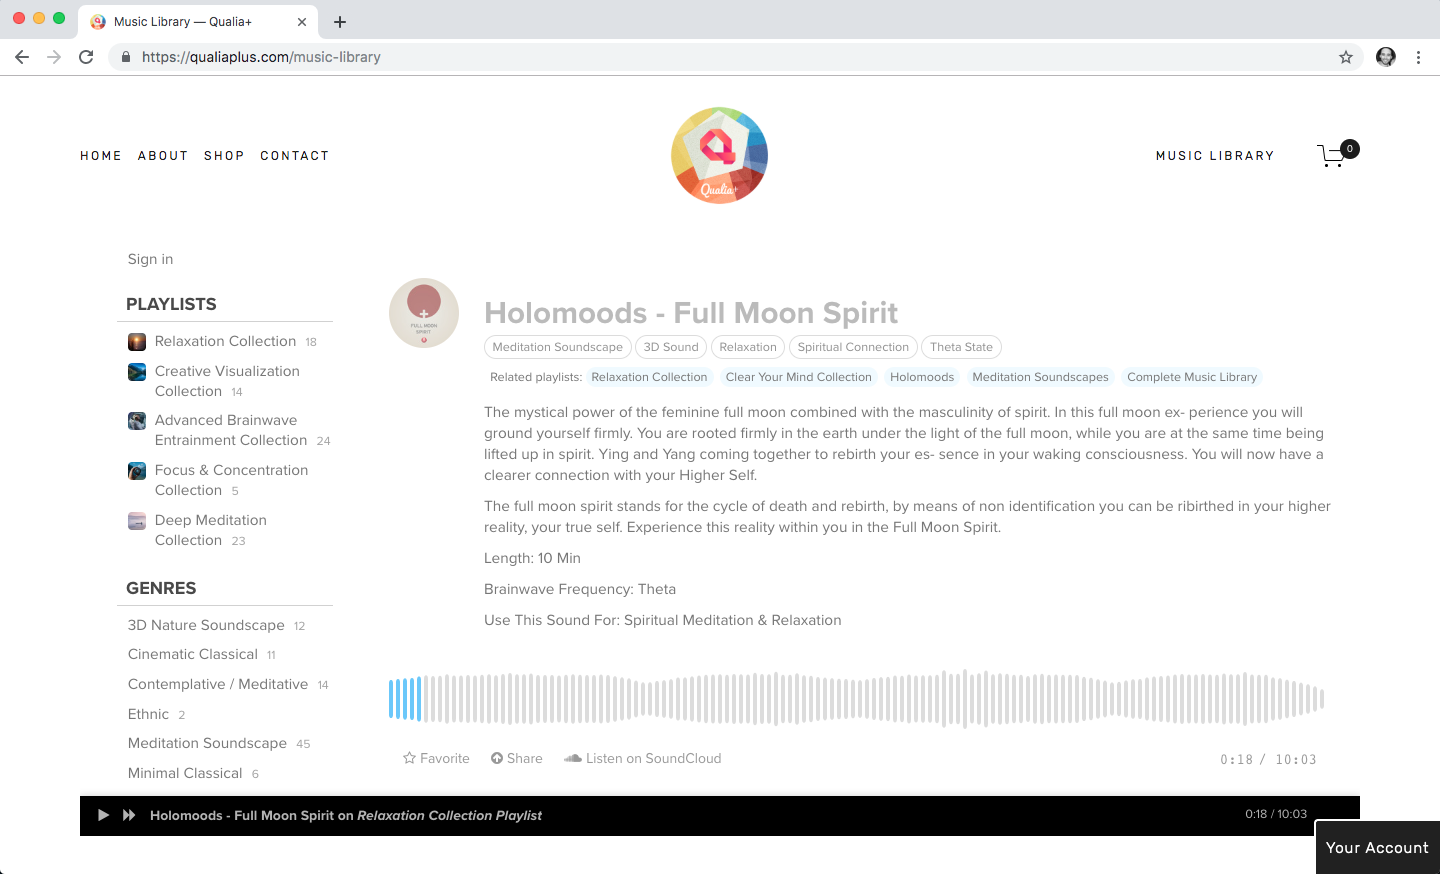Open related playlist Clear Your Mind Collection

tap(799, 377)
